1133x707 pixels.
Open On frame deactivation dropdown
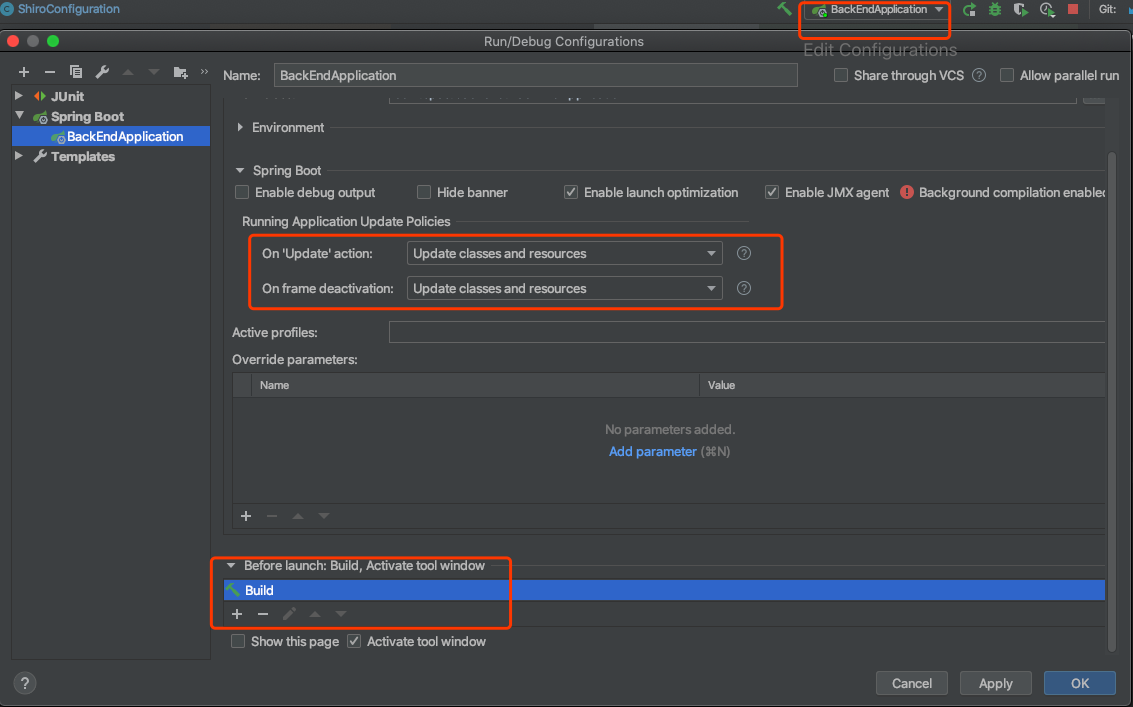click(x=564, y=288)
